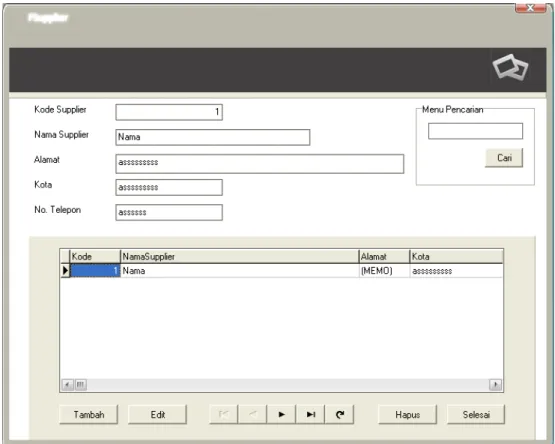Focus the Kode Supplier field

[169, 112]
